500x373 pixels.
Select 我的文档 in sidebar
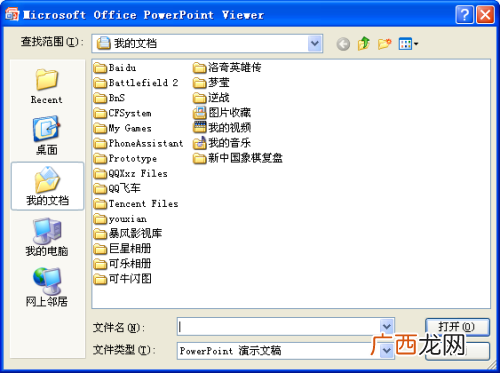point(47,186)
